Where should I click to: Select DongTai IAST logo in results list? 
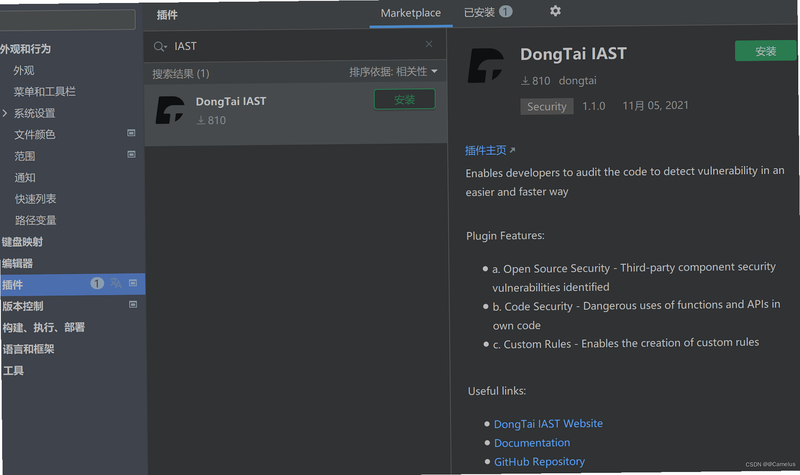pyautogui.click(x=169, y=110)
